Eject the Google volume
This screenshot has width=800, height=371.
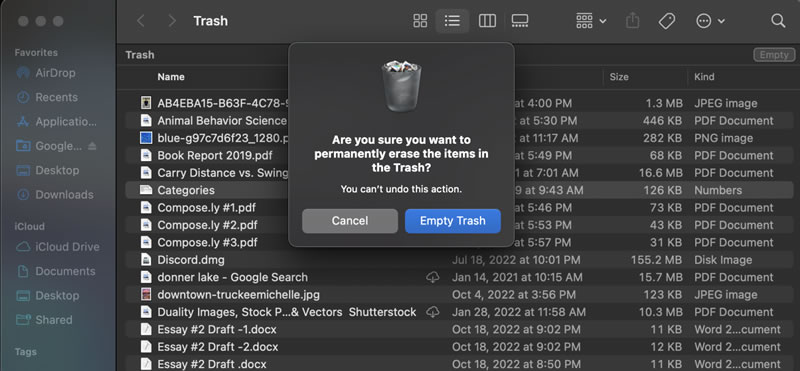(x=92, y=146)
